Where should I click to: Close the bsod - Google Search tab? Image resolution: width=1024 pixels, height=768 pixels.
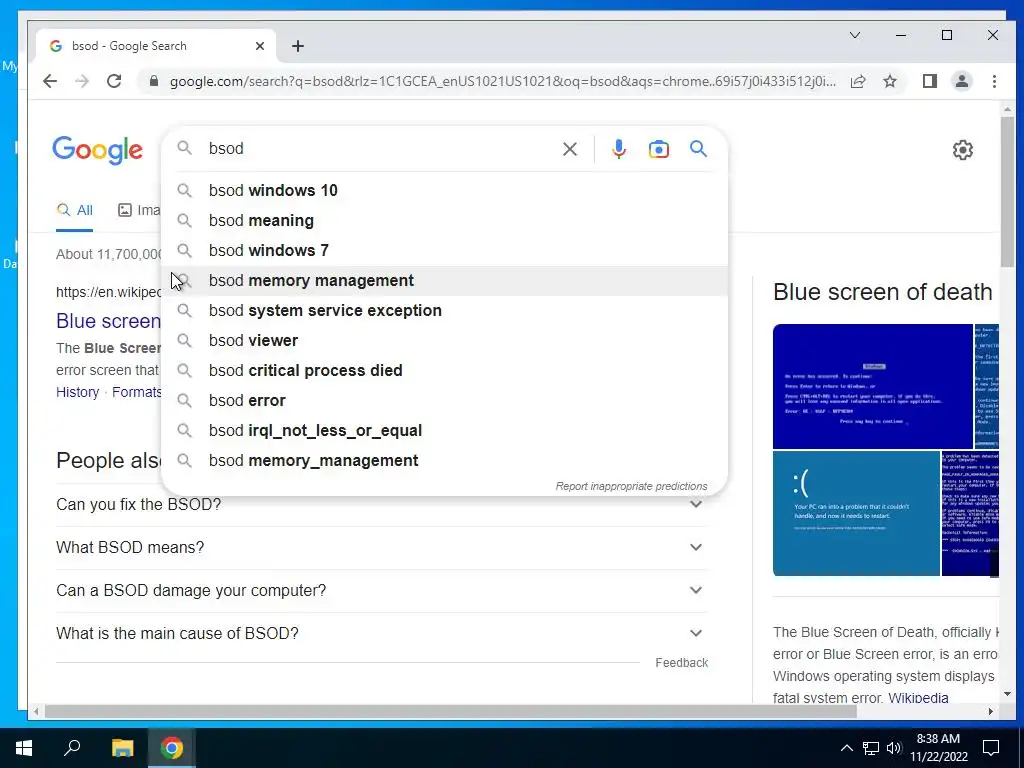[260, 46]
